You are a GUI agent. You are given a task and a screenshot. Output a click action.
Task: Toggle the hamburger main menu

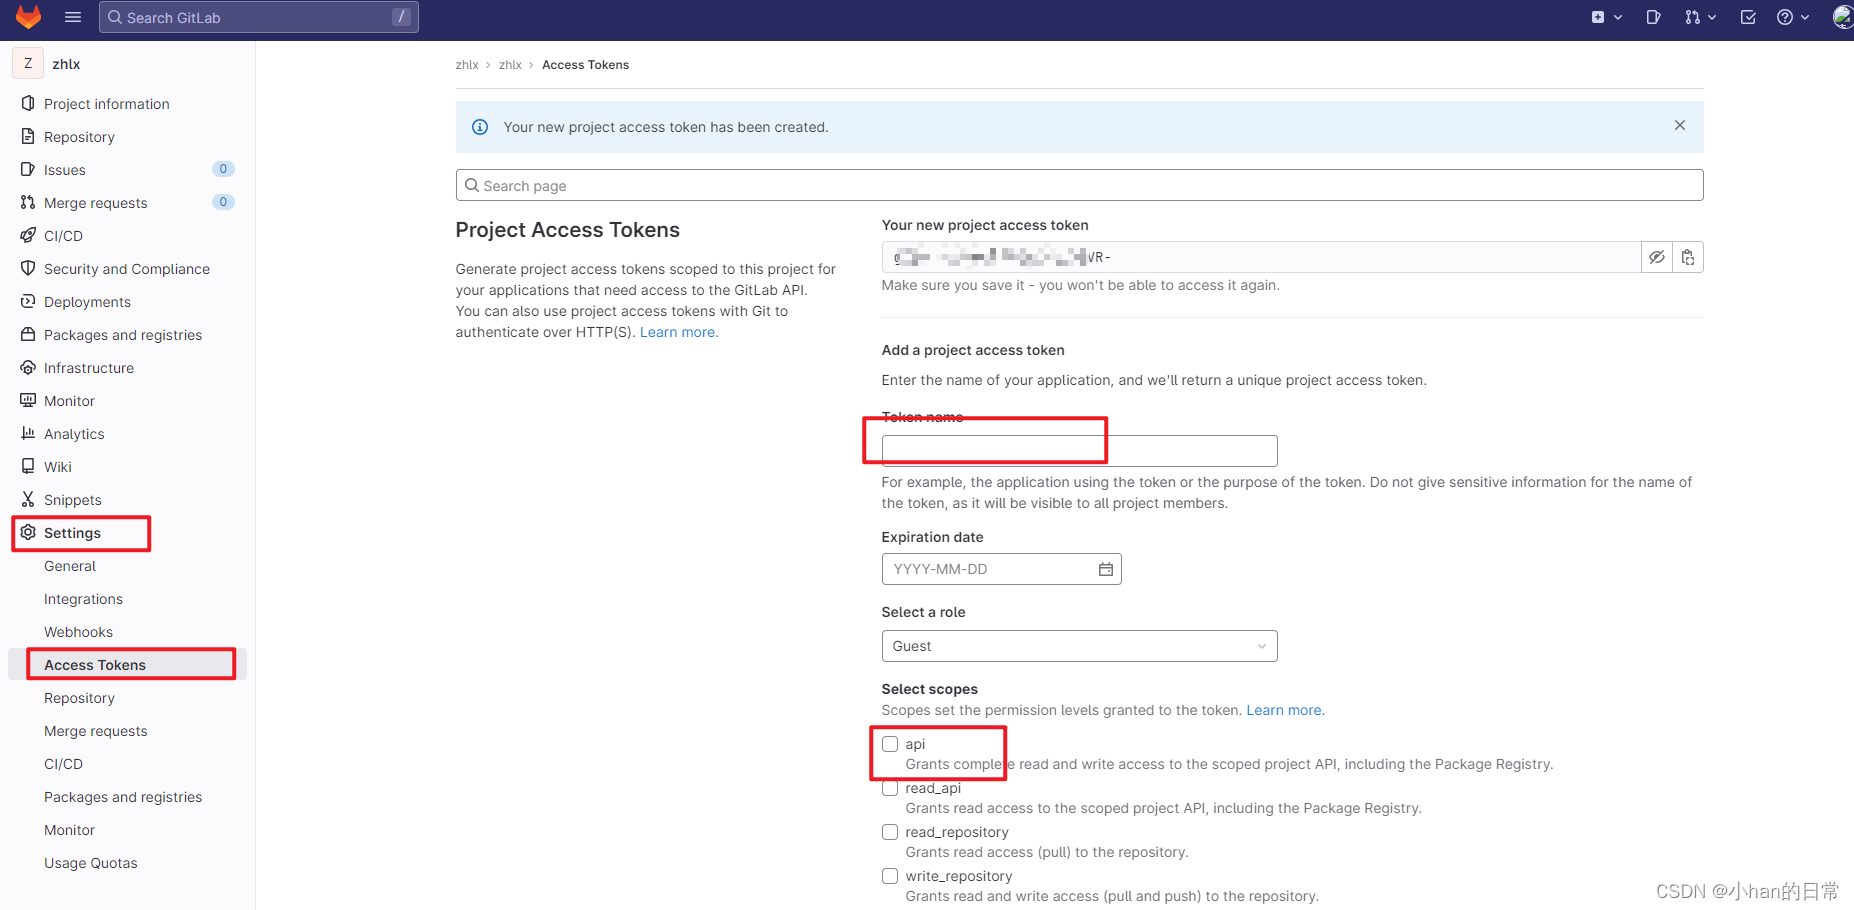[73, 17]
